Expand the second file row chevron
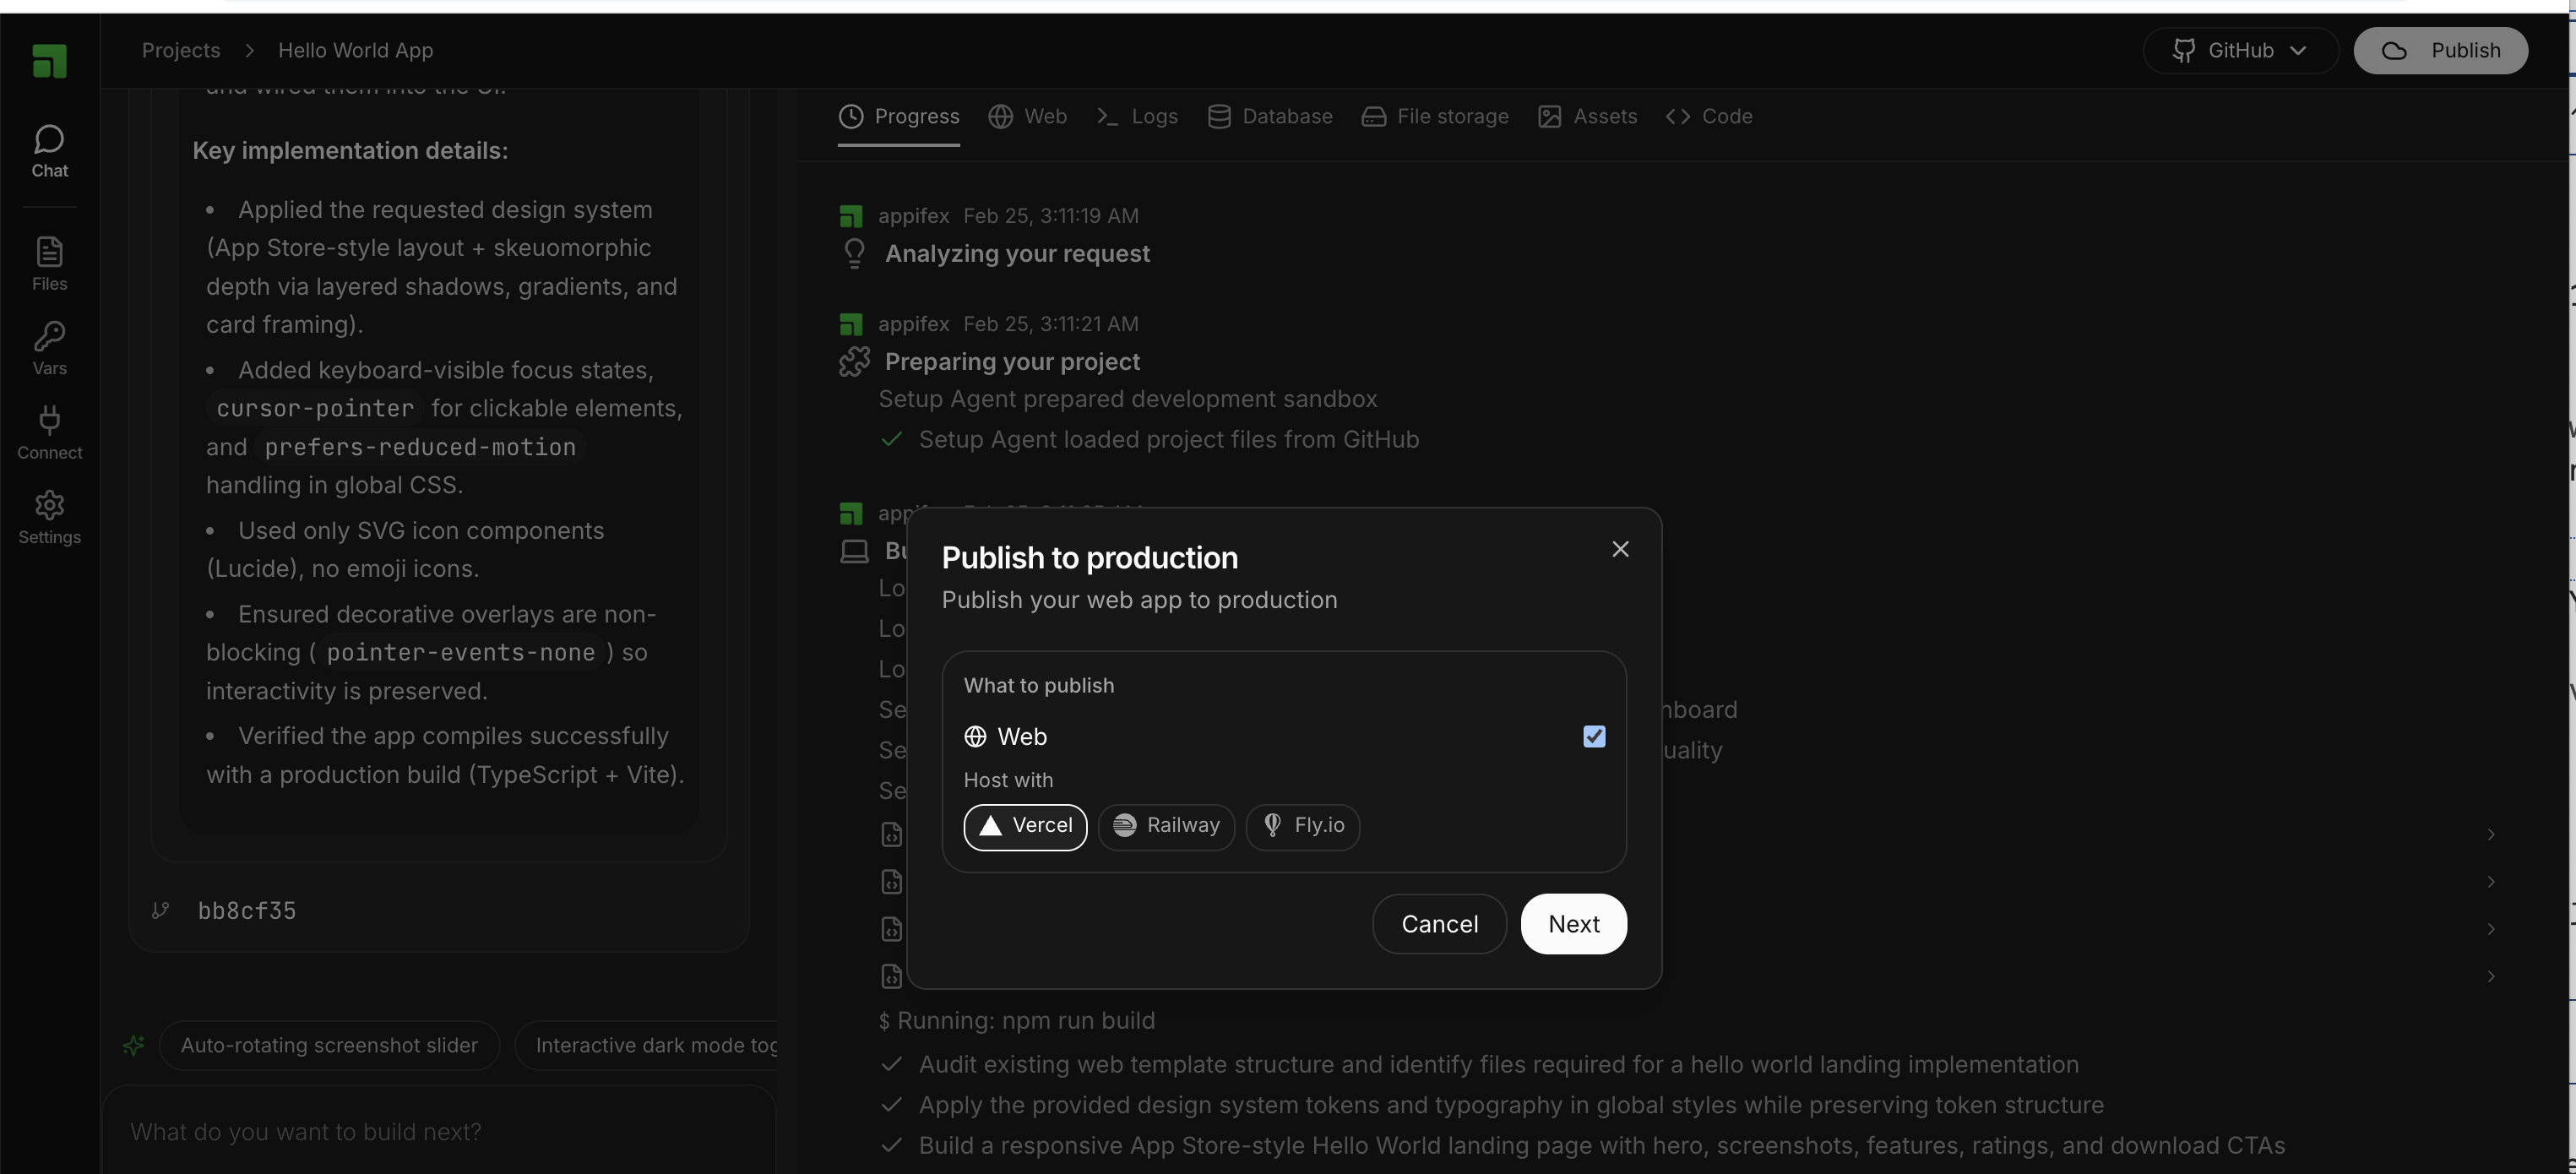Viewport: 2576px width, 1174px height. tap(2491, 881)
